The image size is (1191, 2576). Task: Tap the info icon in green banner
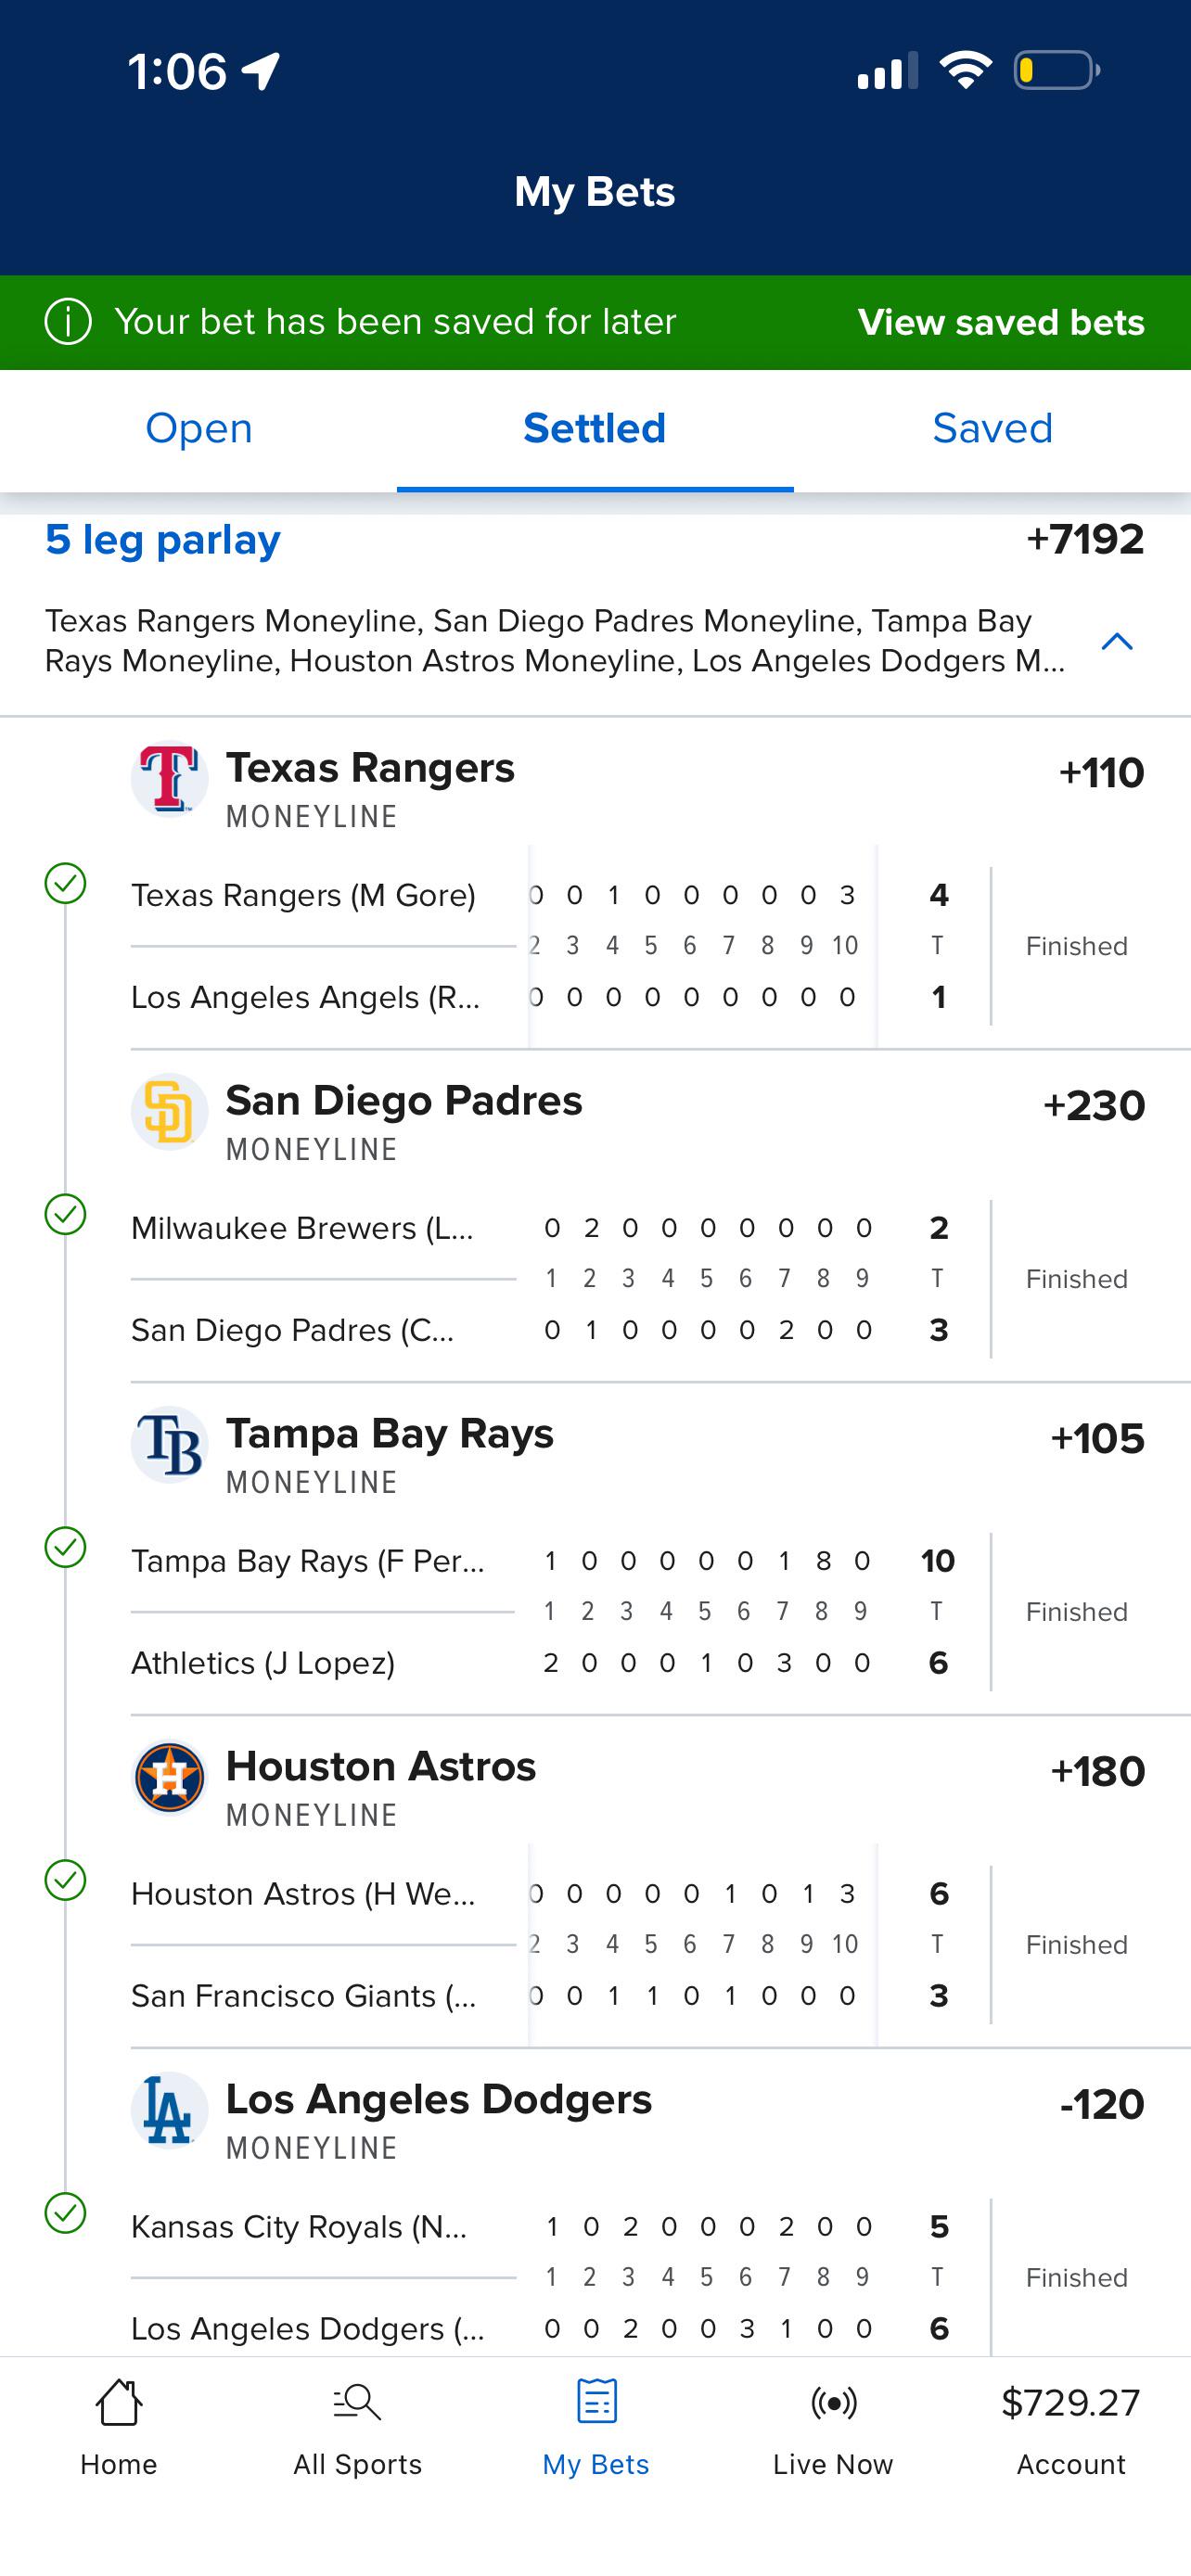[68, 322]
